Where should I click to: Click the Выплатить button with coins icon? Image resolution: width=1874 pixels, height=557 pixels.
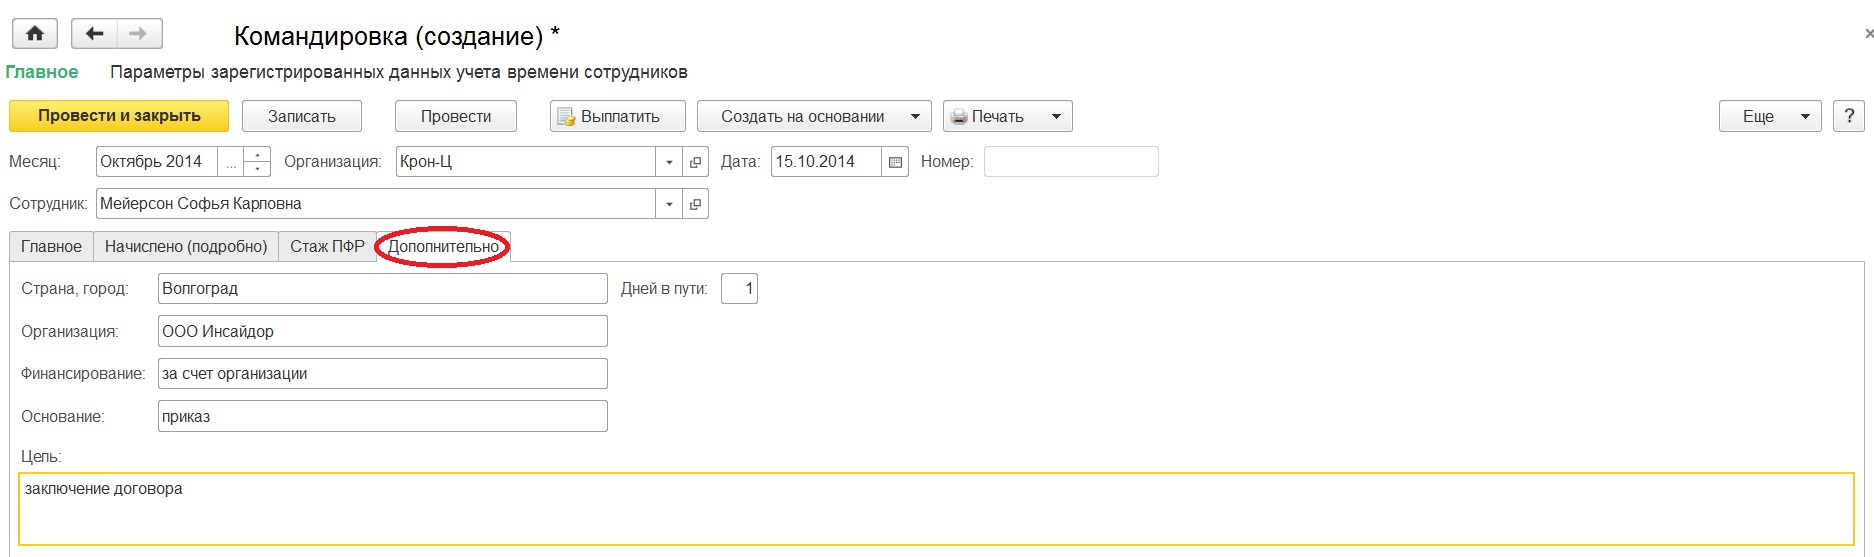[x=618, y=116]
